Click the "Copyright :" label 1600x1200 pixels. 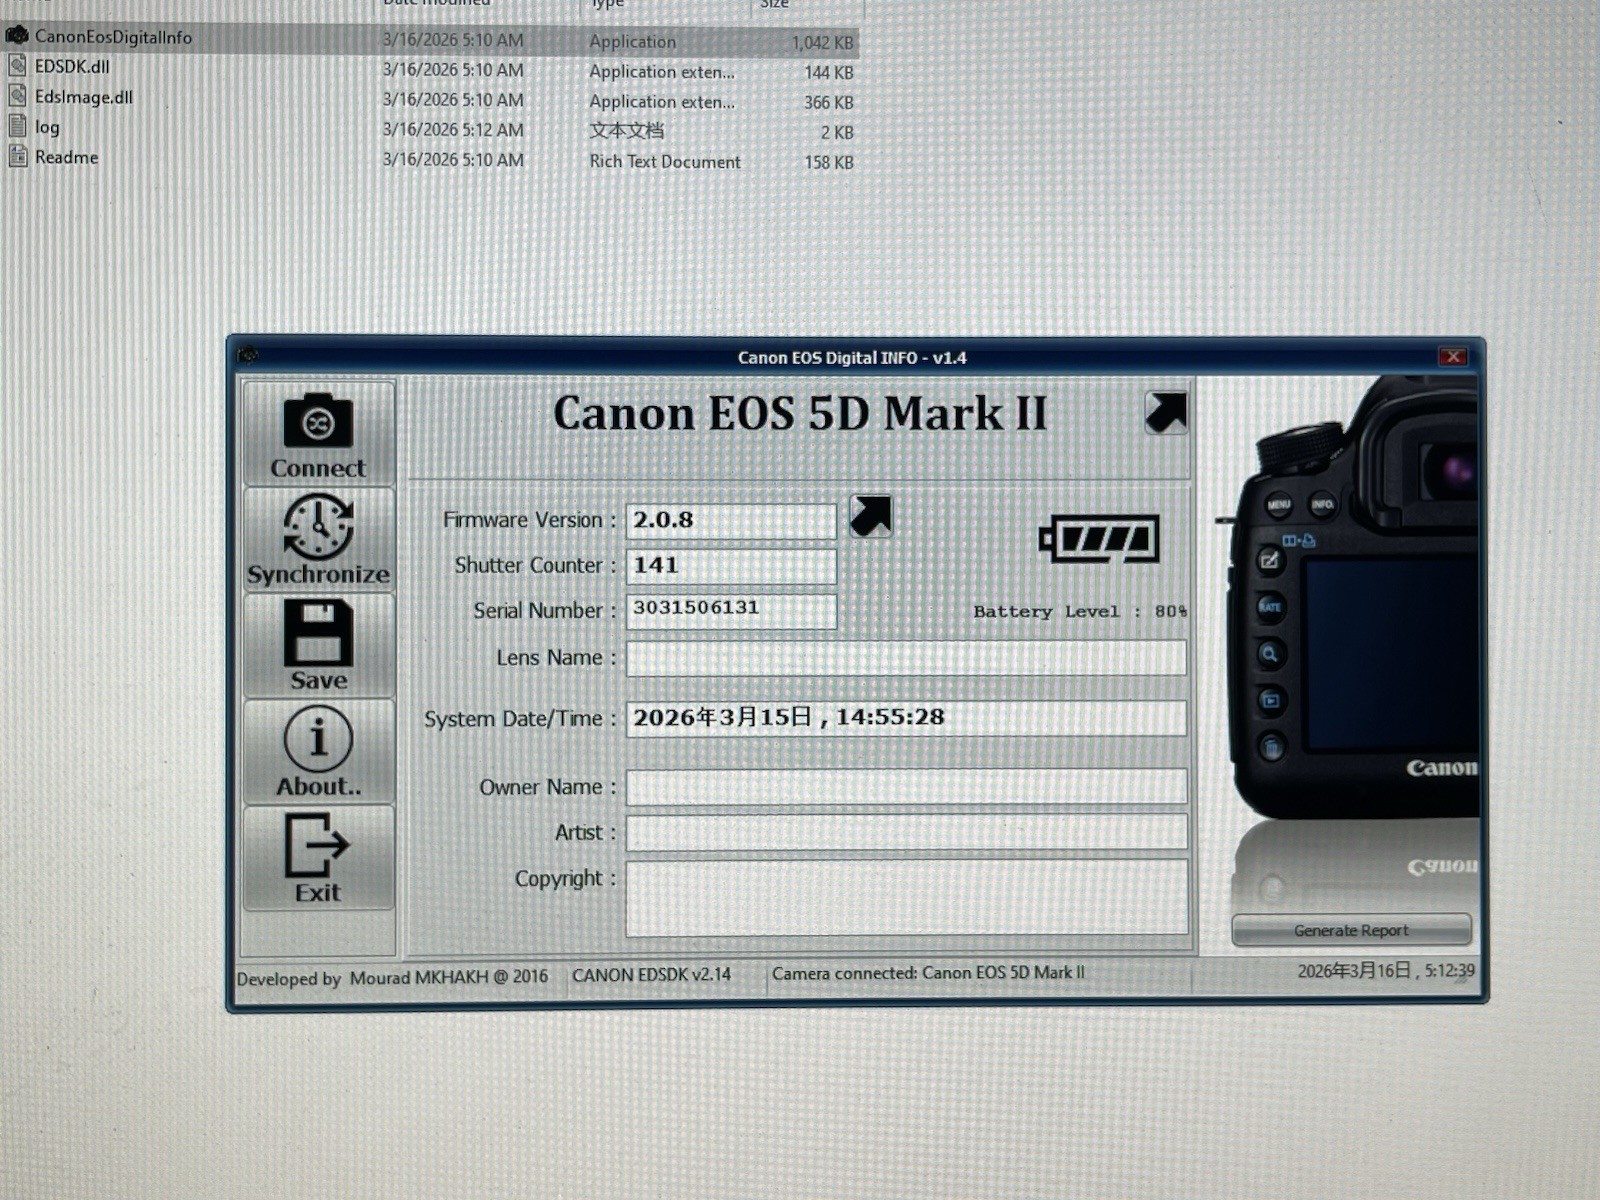pyautogui.click(x=565, y=878)
